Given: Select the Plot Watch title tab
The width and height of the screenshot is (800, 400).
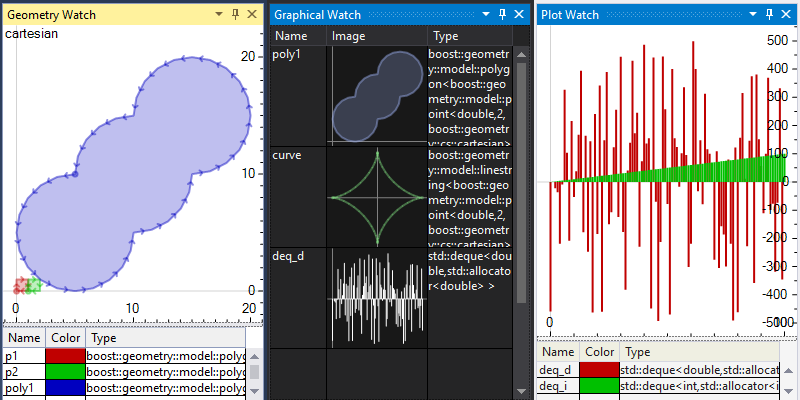Looking at the screenshot, I should tap(570, 15).
